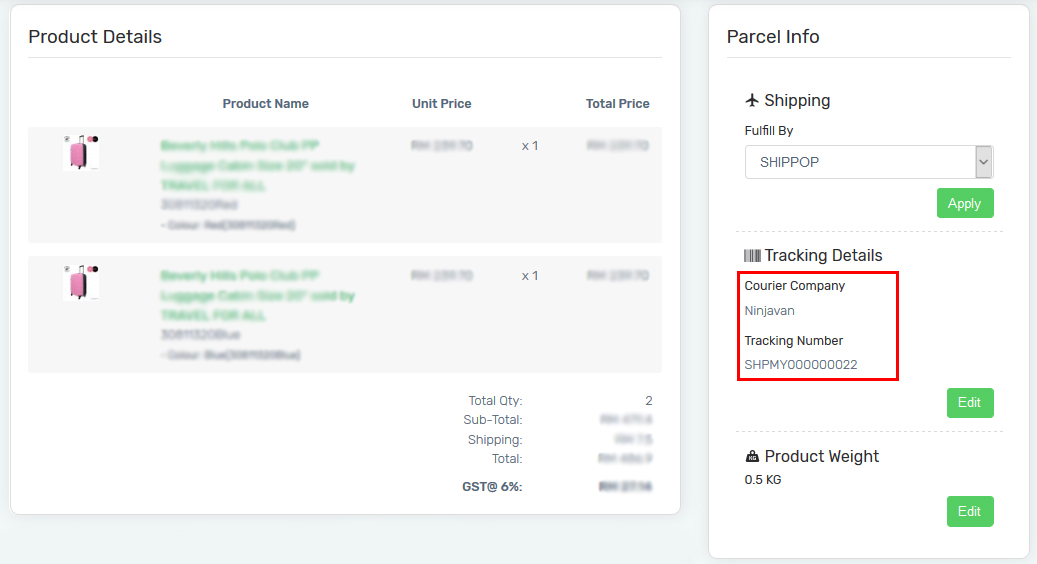
Task: Open the first pink luggage thumbnail
Action: coord(81,152)
